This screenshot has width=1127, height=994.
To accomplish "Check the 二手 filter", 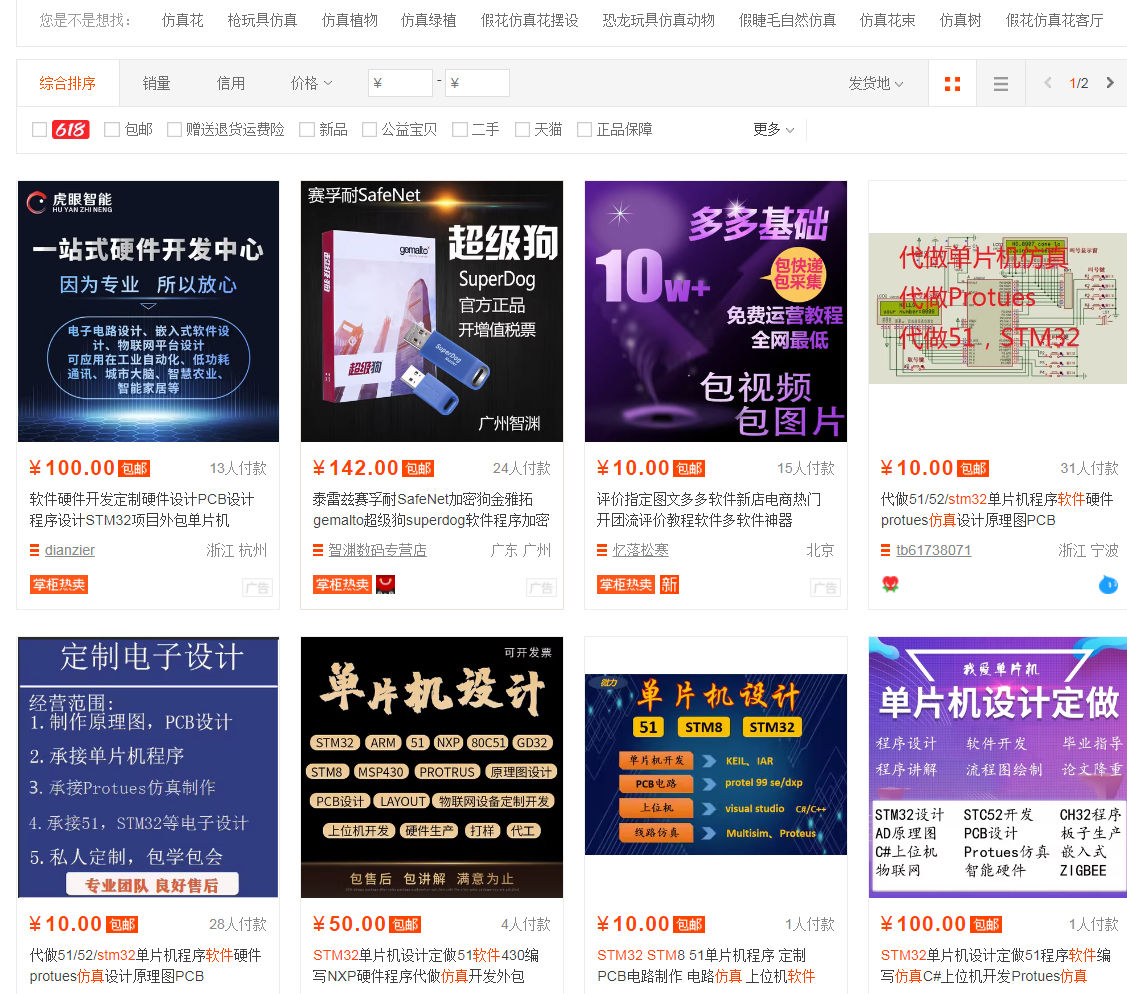I will click(x=459, y=129).
